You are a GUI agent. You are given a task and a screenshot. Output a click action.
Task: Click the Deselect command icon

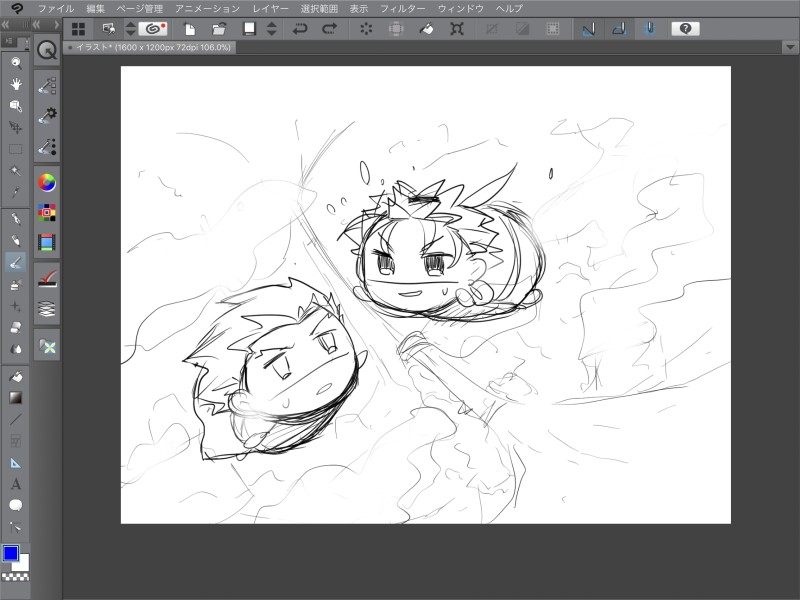[492, 29]
